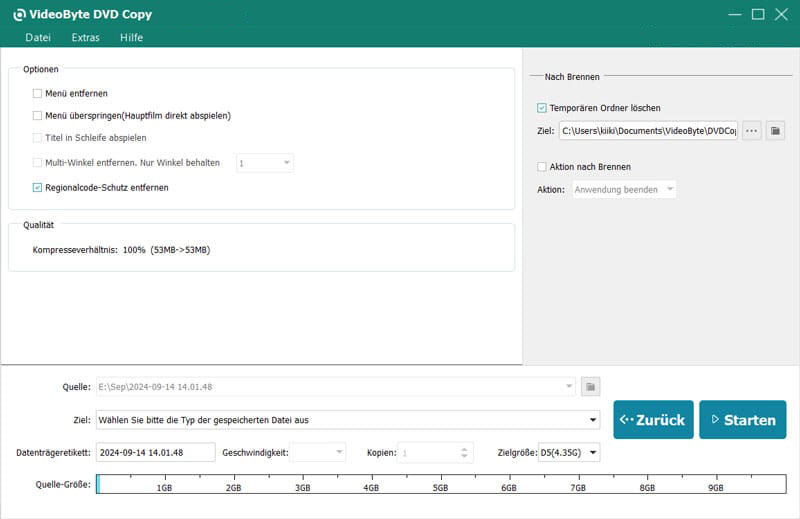
Task: Minimize the VideoByte window
Action: coord(735,14)
